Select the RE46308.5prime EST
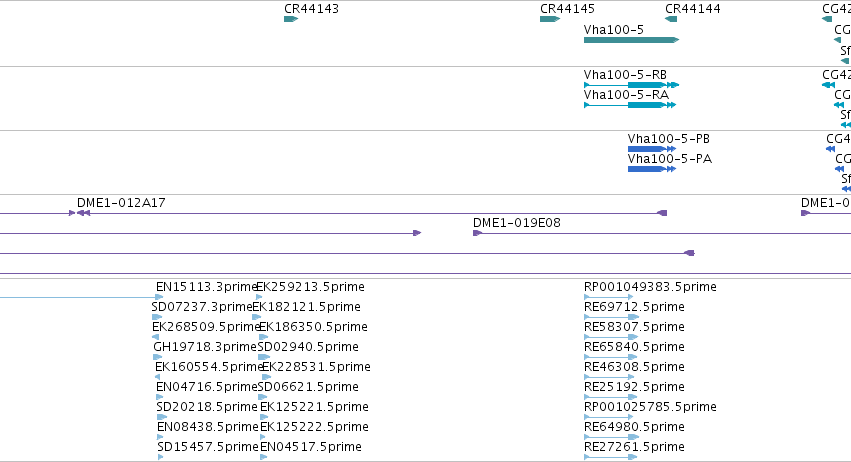This screenshot has width=851, height=462. [x=609, y=377]
